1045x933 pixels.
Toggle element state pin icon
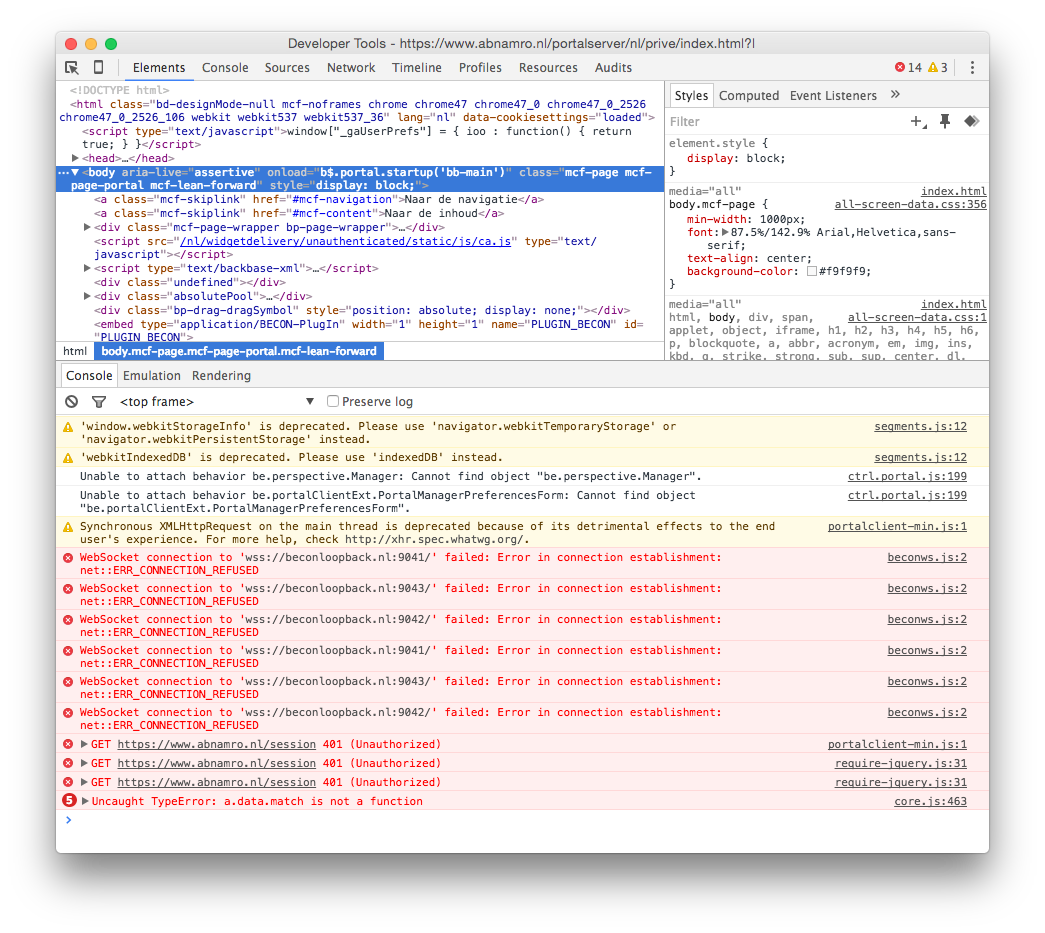tap(944, 121)
